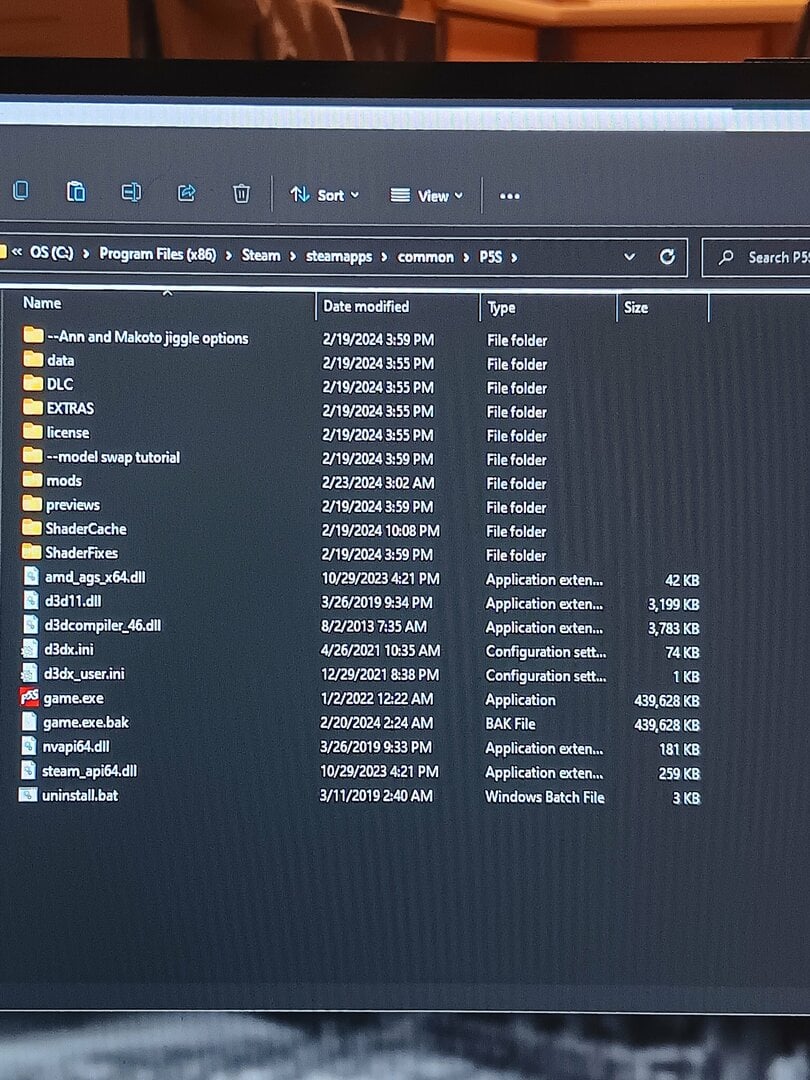Select d3dx_user.ini file icon
810x1080 pixels.
point(30,673)
